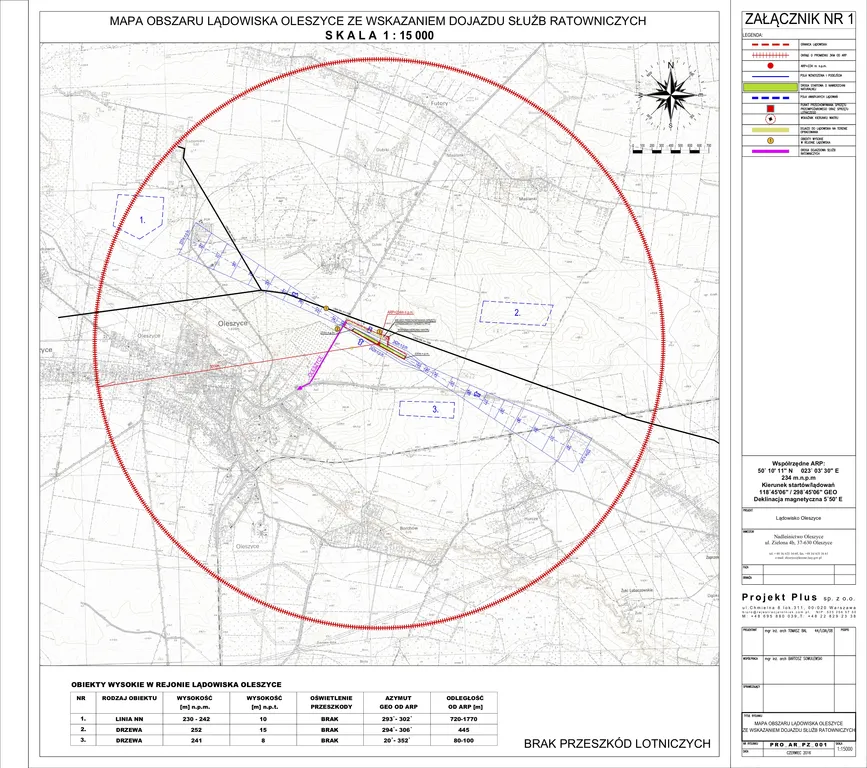Click the 'PRO_AR_PZ_001' drawing number
Viewport: 867px width, 768px height.
798,745
